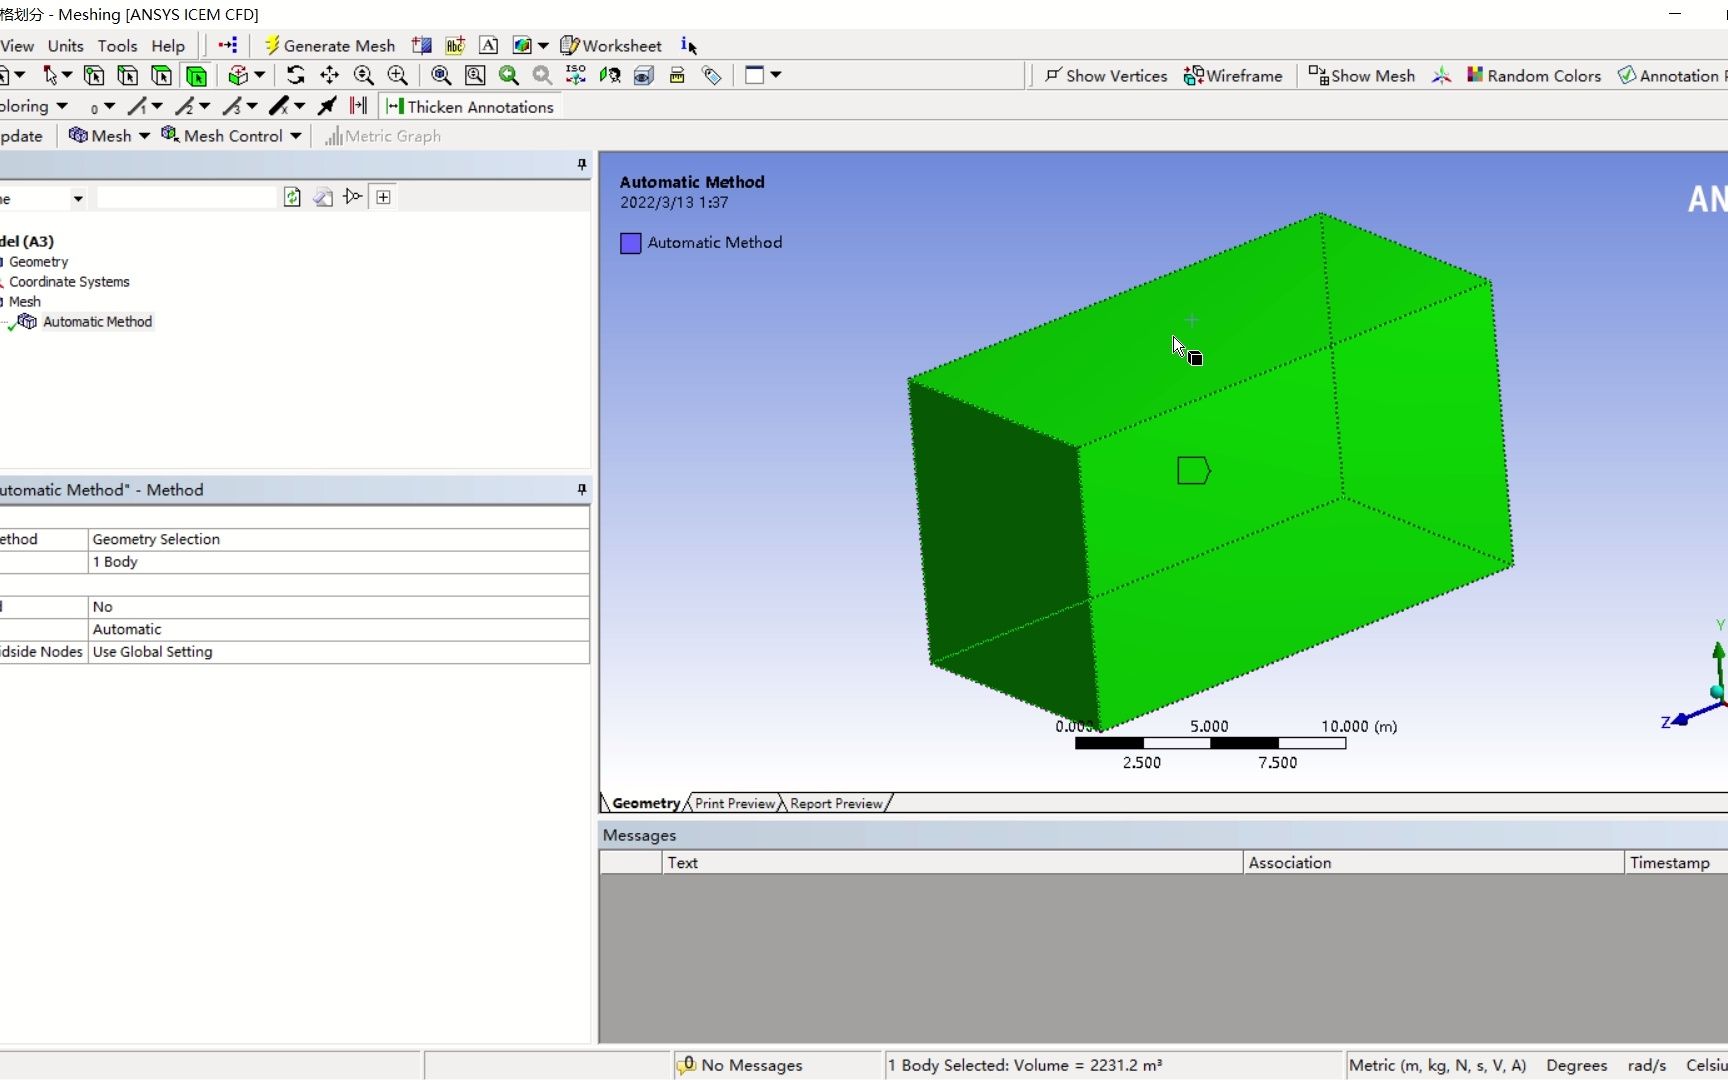This screenshot has height=1080, width=1728.
Task: Click the outline search input field
Action: pos(186,198)
